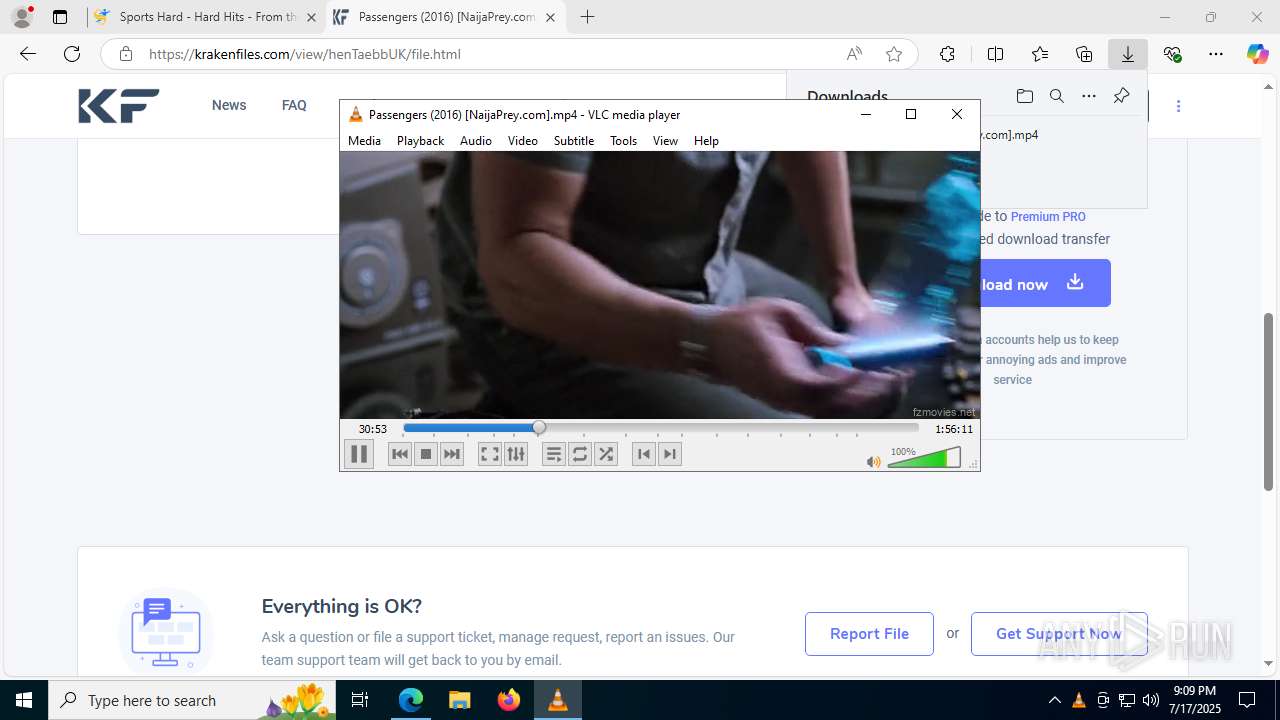Image resolution: width=1280 pixels, height=720 pixels.
Task: Open the FAQ page link
Action: click(x=294, y=105)
